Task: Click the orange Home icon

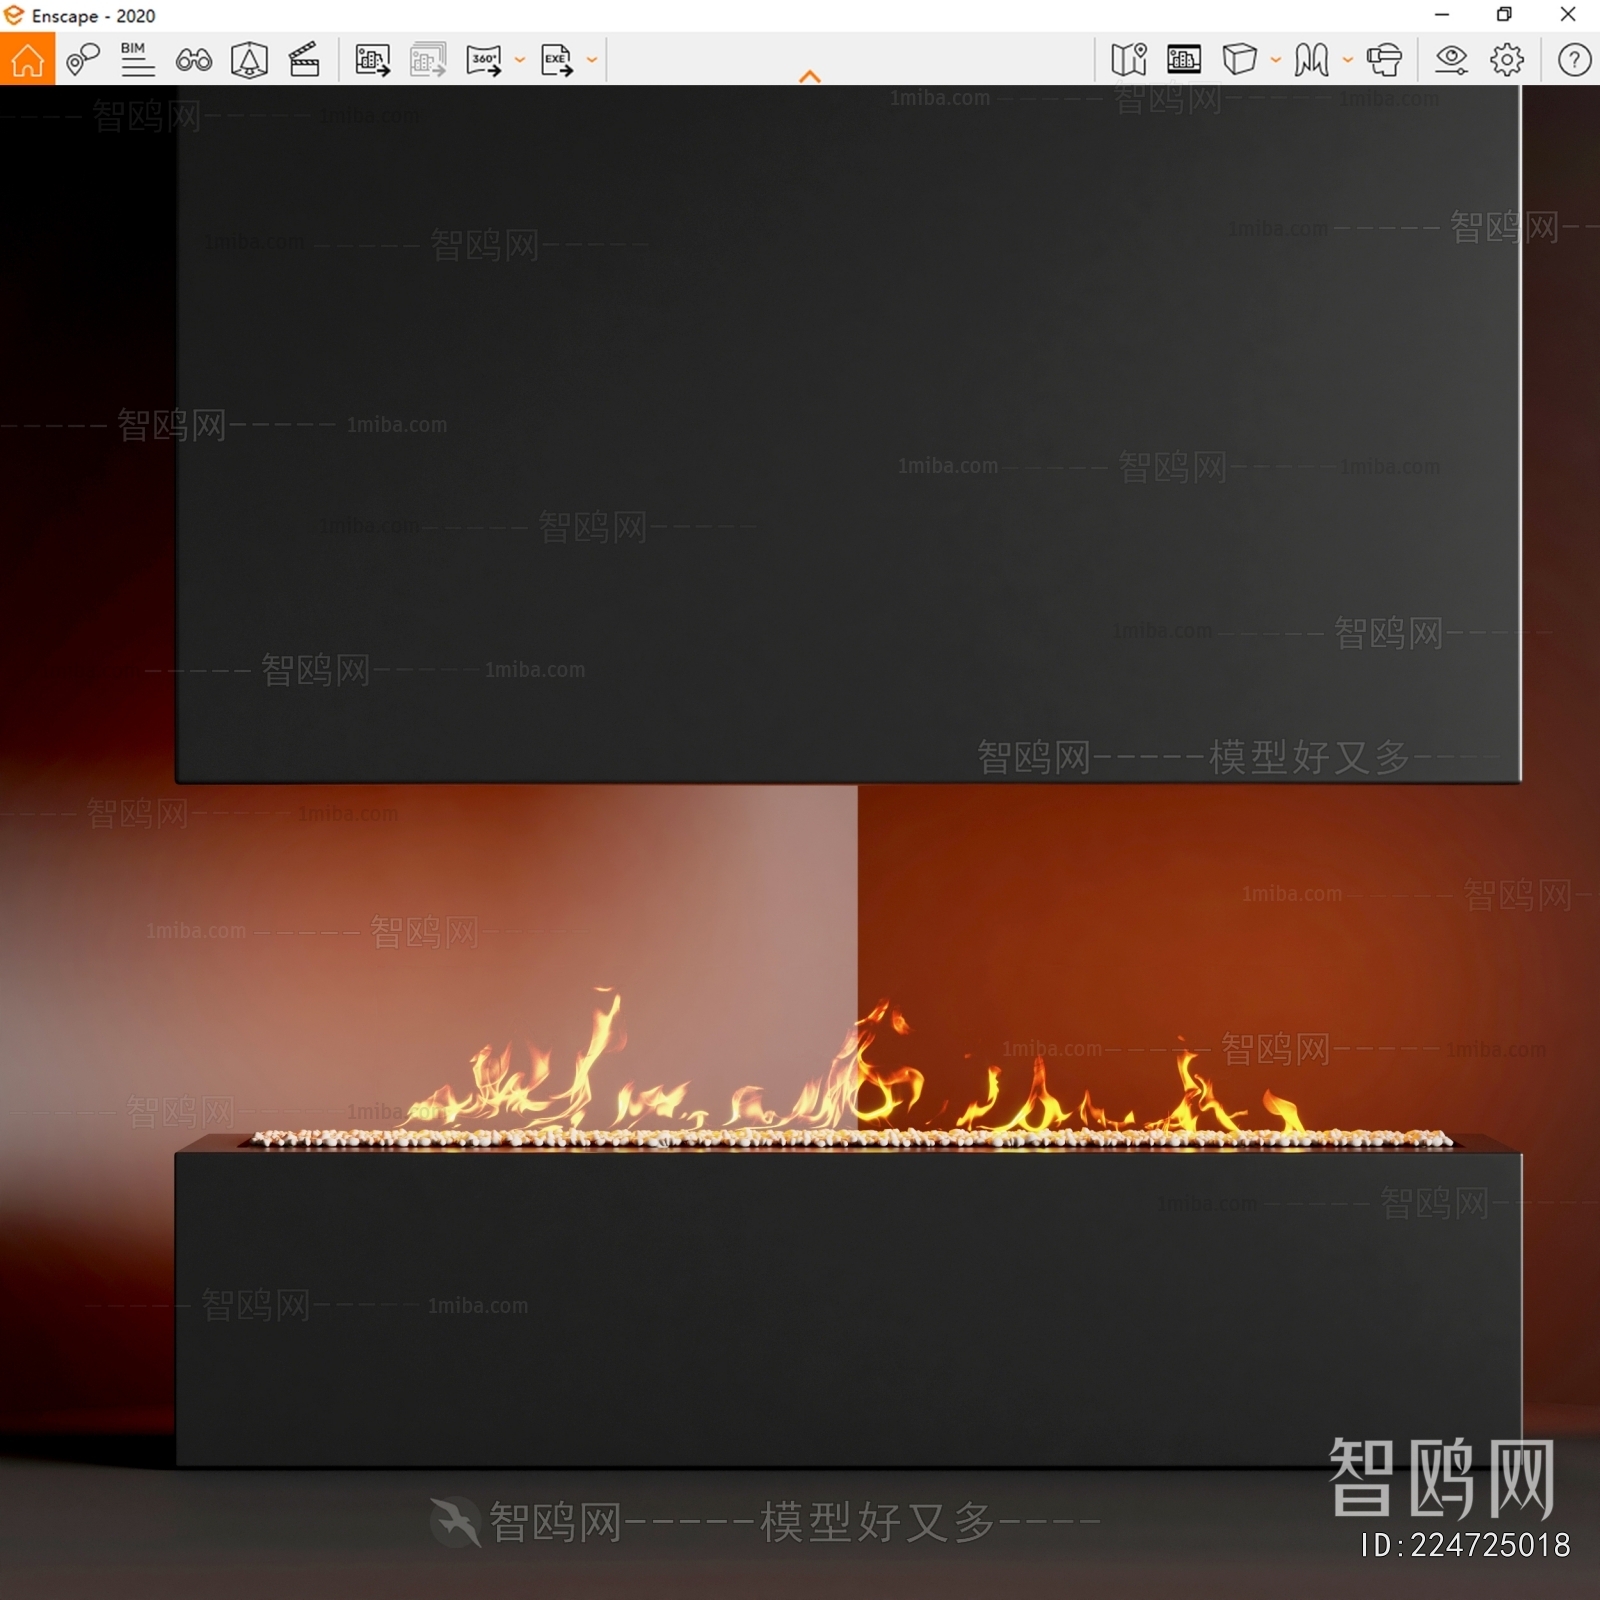Action: [x=27, y=60]
